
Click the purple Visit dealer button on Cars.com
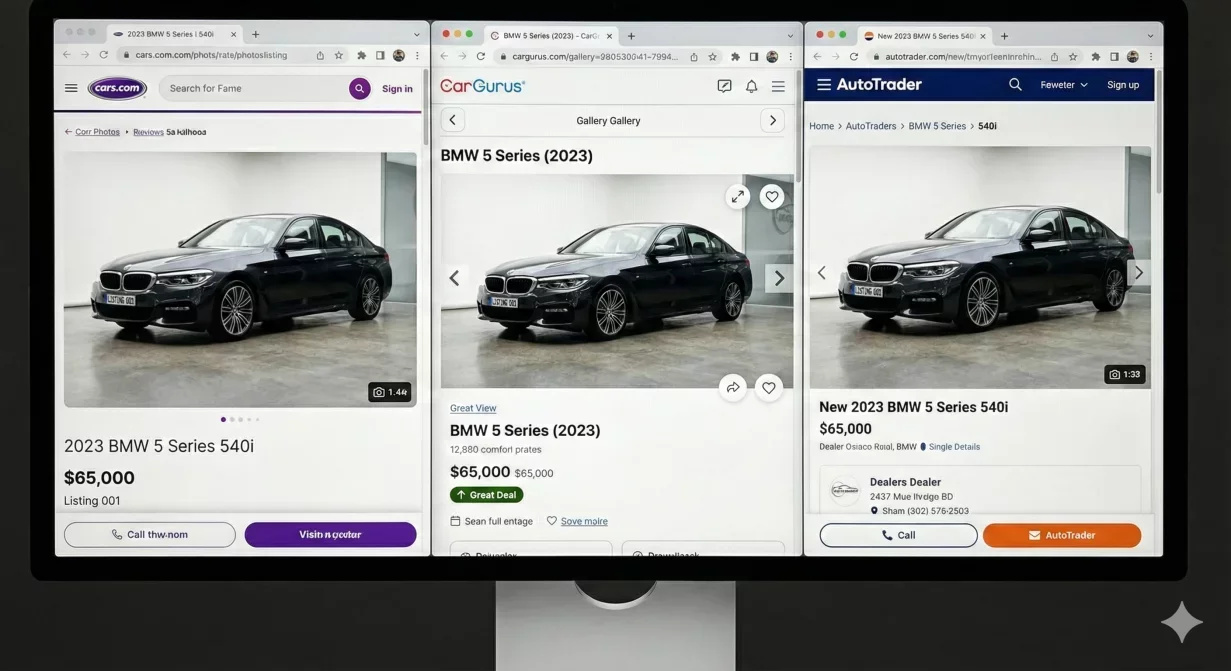point(330,535)
